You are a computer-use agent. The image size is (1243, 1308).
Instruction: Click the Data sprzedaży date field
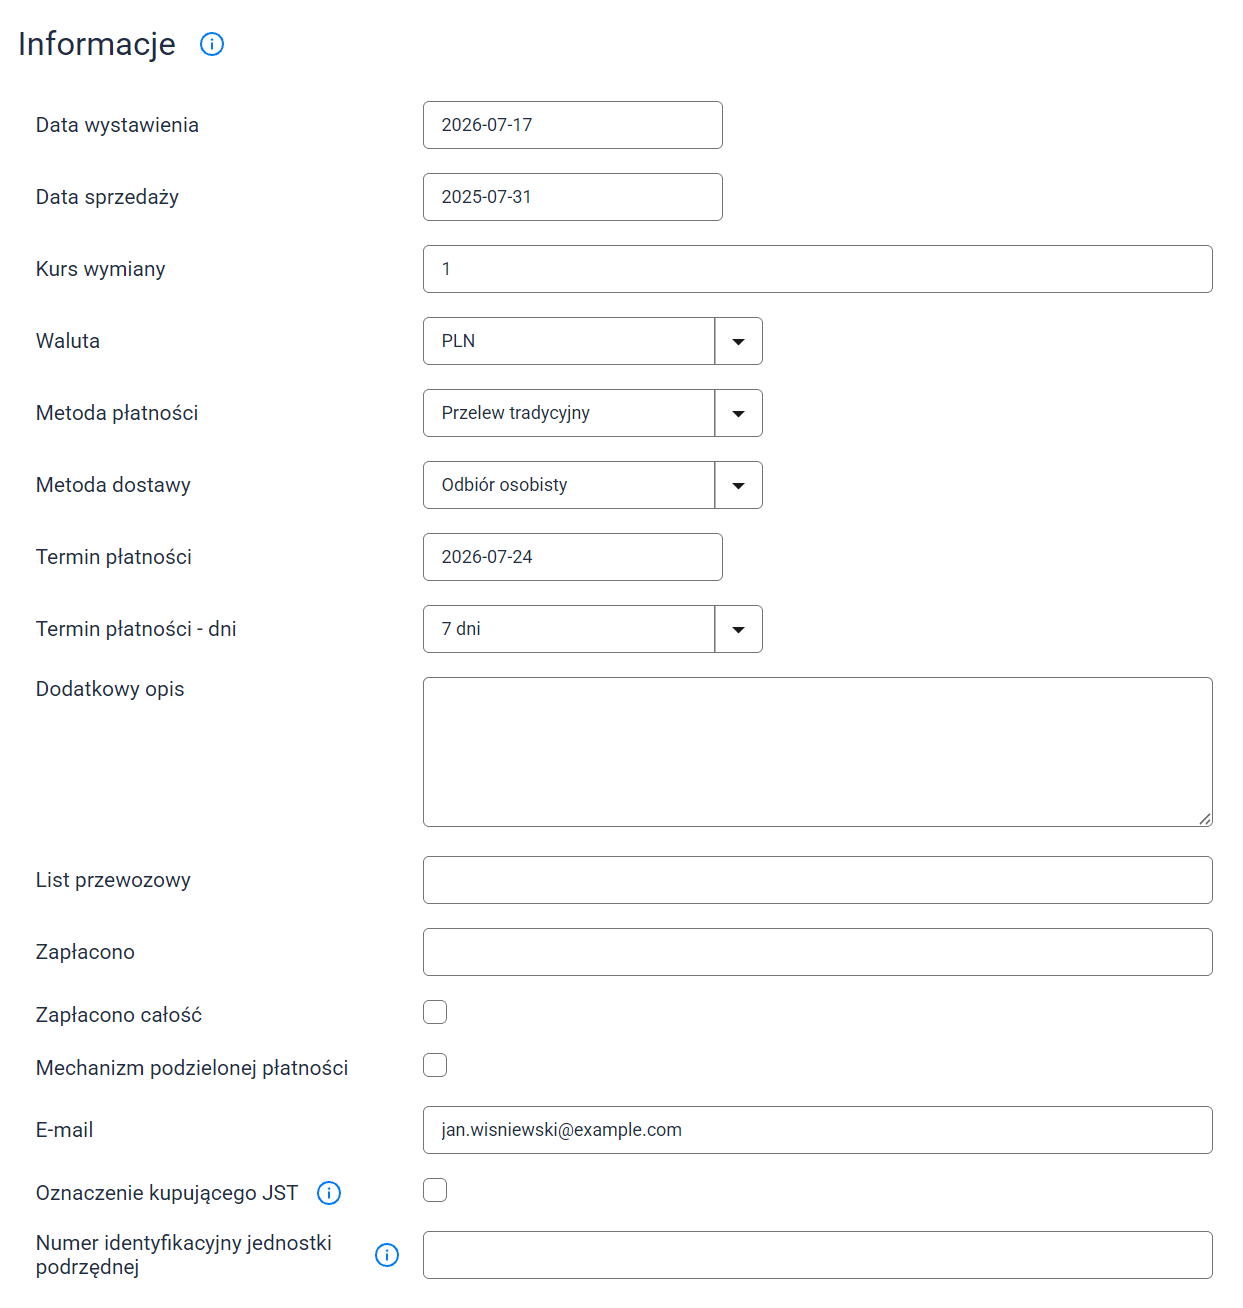pyautogui.click(x=573, y=197)
